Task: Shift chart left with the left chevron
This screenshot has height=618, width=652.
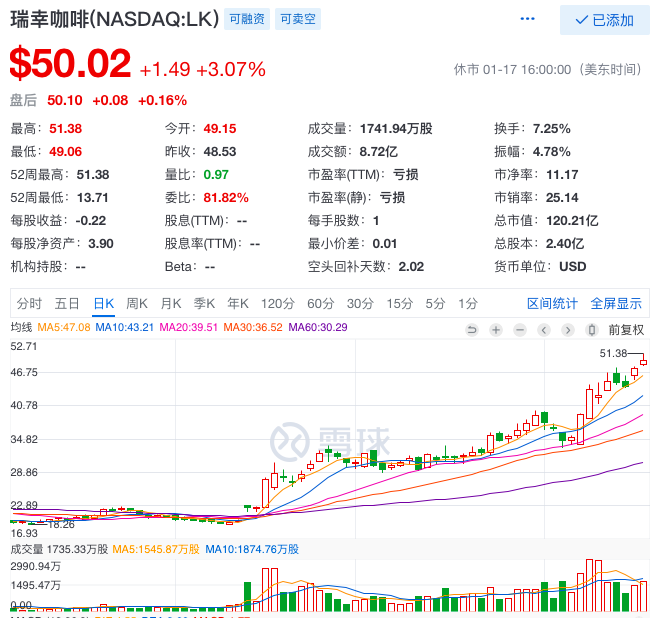Action: pos(543,330)
